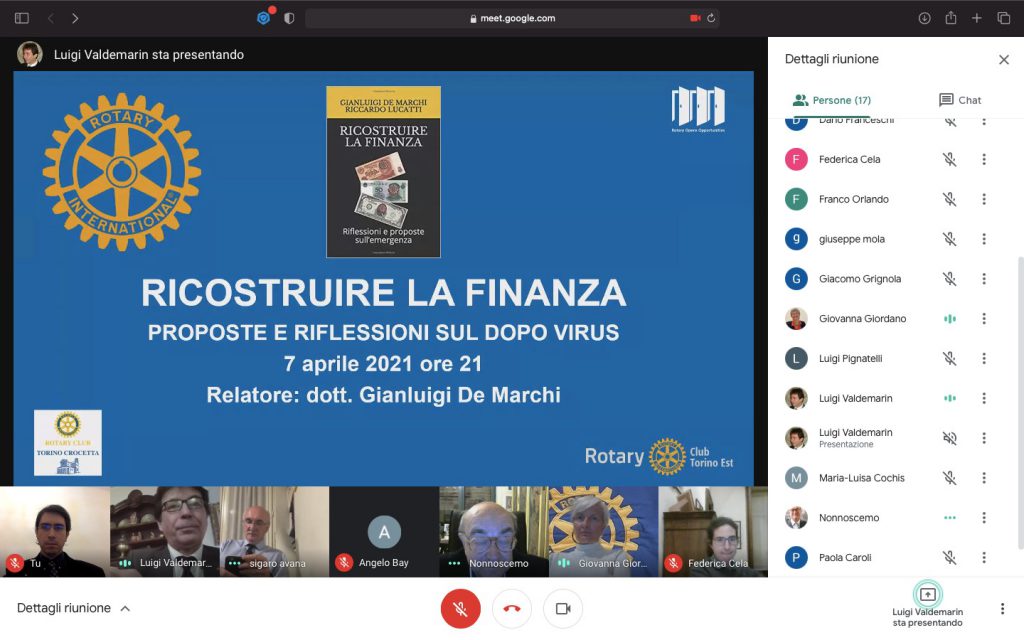Switch to the Chat tab

(959, 100)
